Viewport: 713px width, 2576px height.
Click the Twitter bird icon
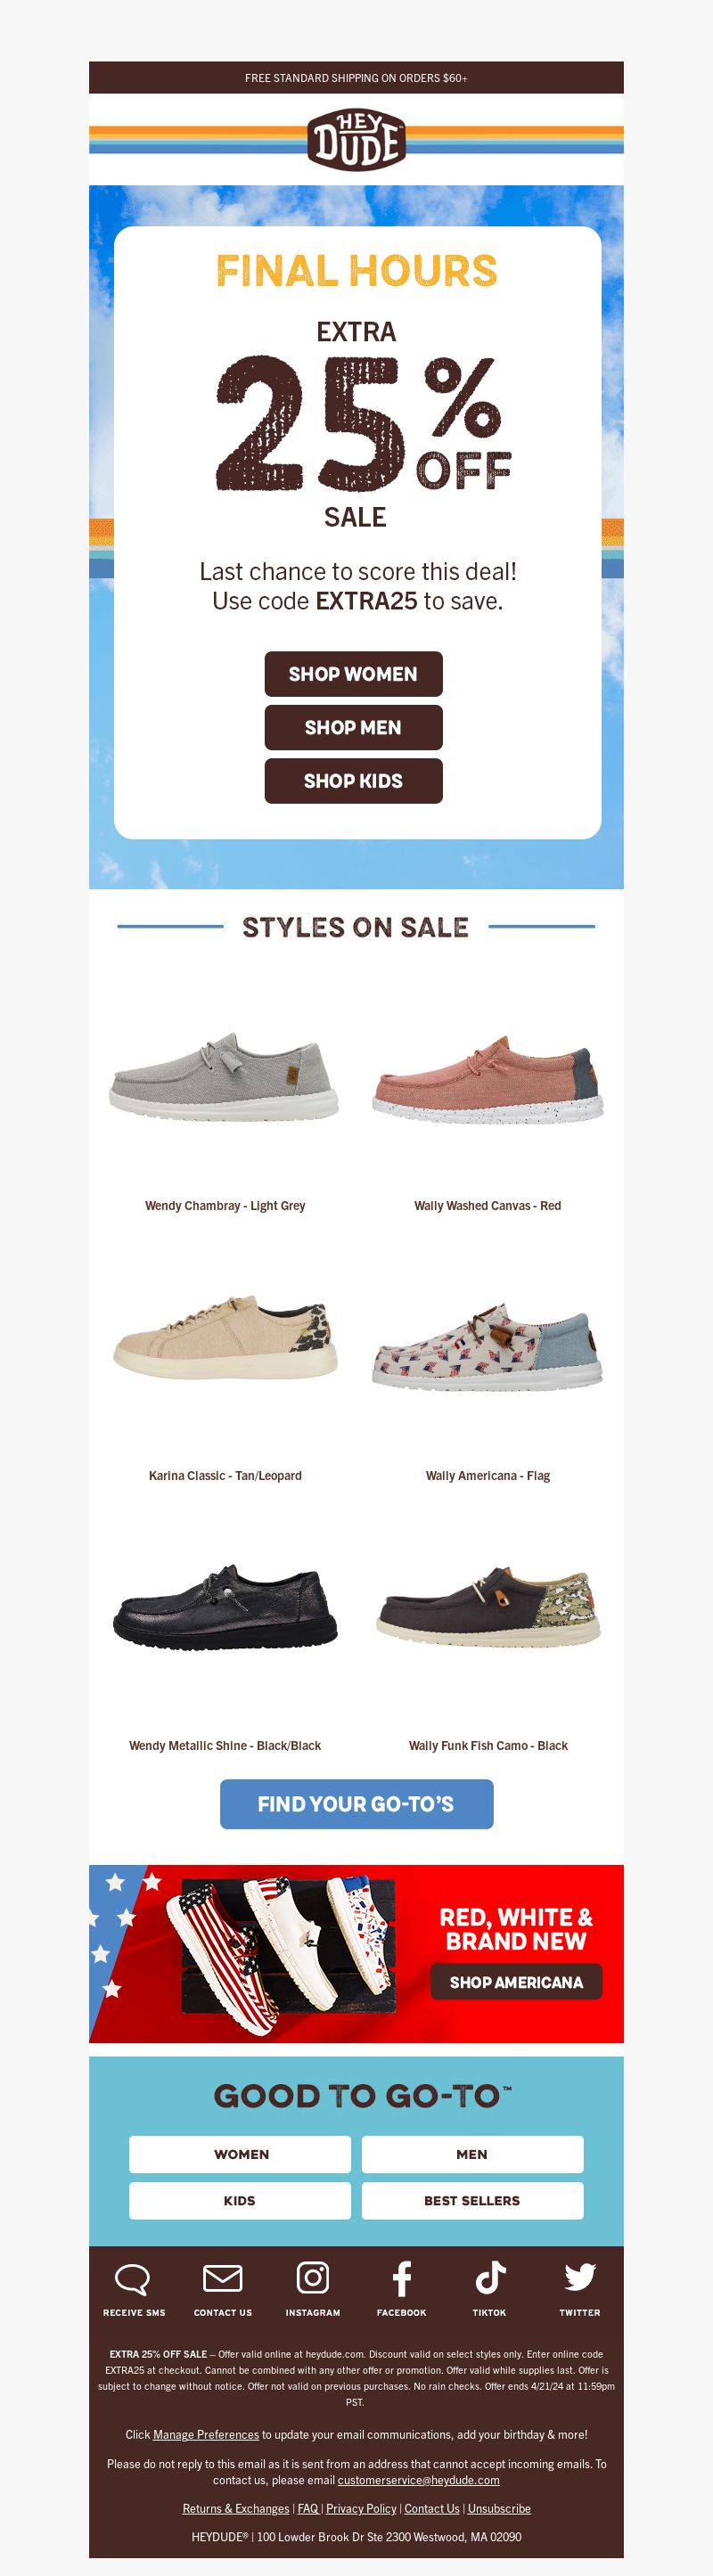(580, 2277)
